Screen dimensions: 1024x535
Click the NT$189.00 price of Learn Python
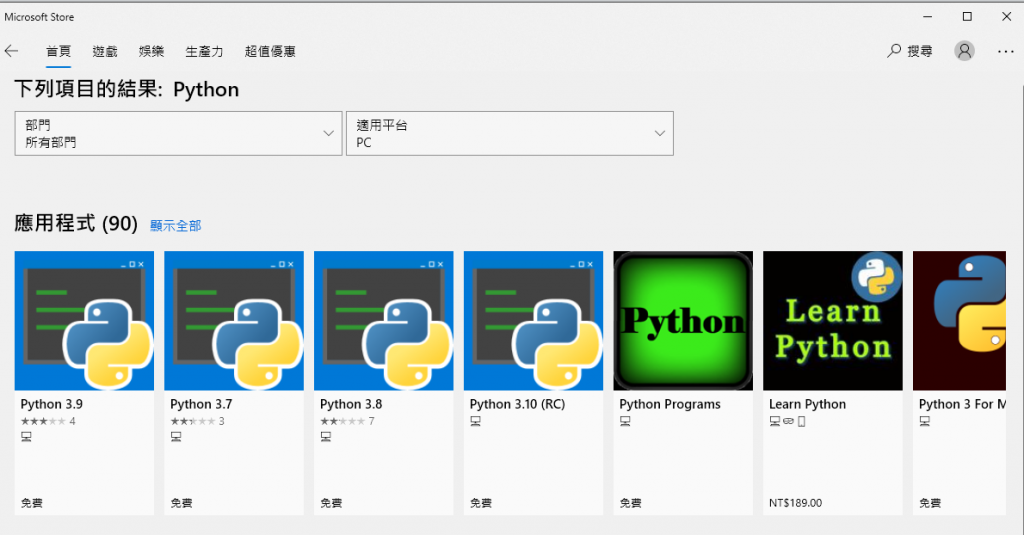[795, 503]
